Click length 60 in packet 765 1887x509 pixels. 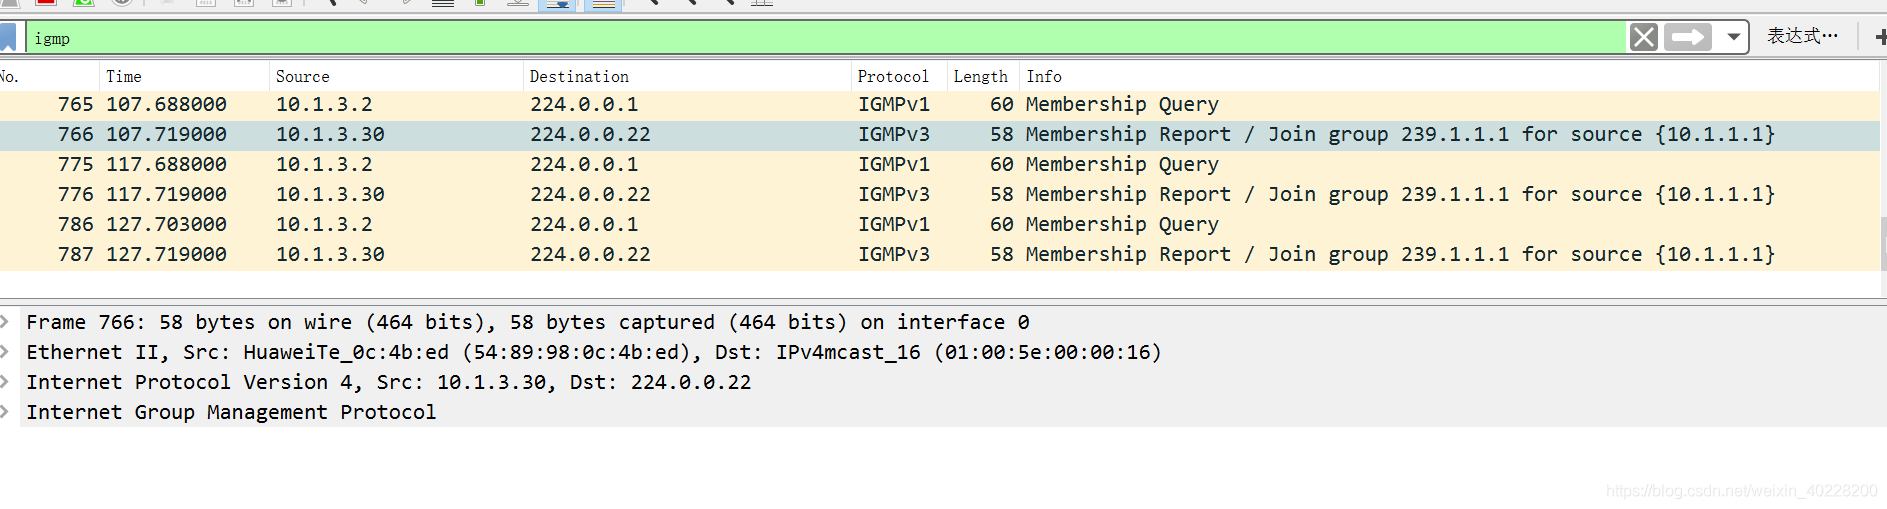[x=1001, y=104]
